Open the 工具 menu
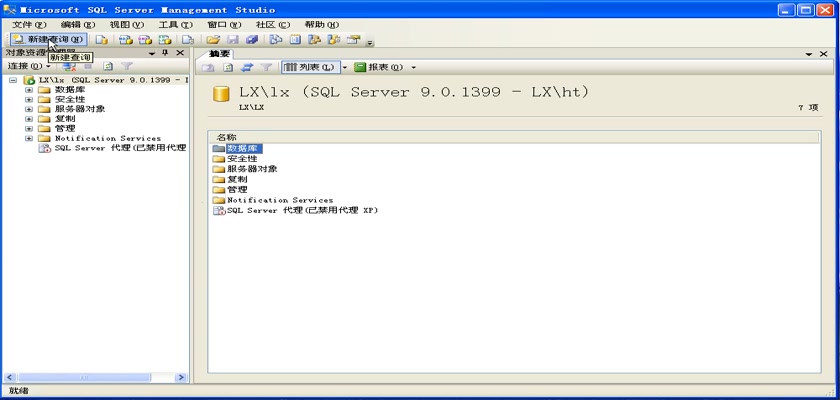Screen dimensions: 840x400 pos(175,25)
